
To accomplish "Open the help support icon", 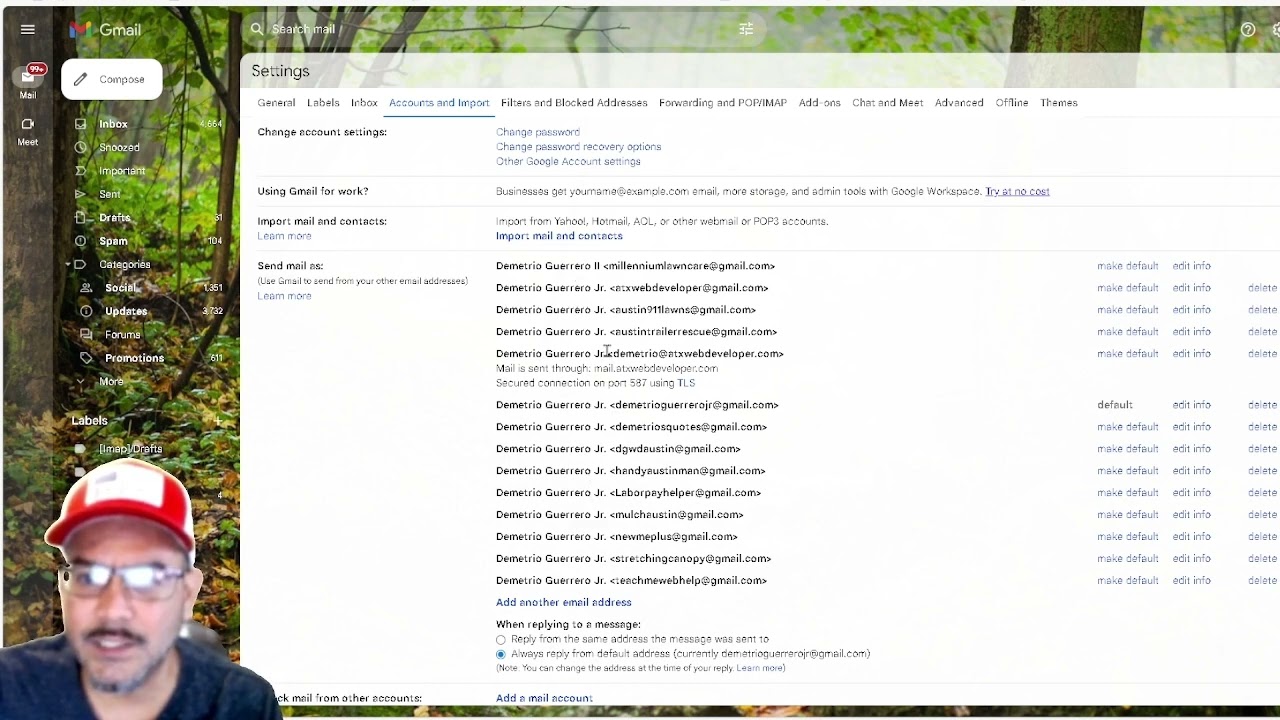I will (x=1248, y=30).
